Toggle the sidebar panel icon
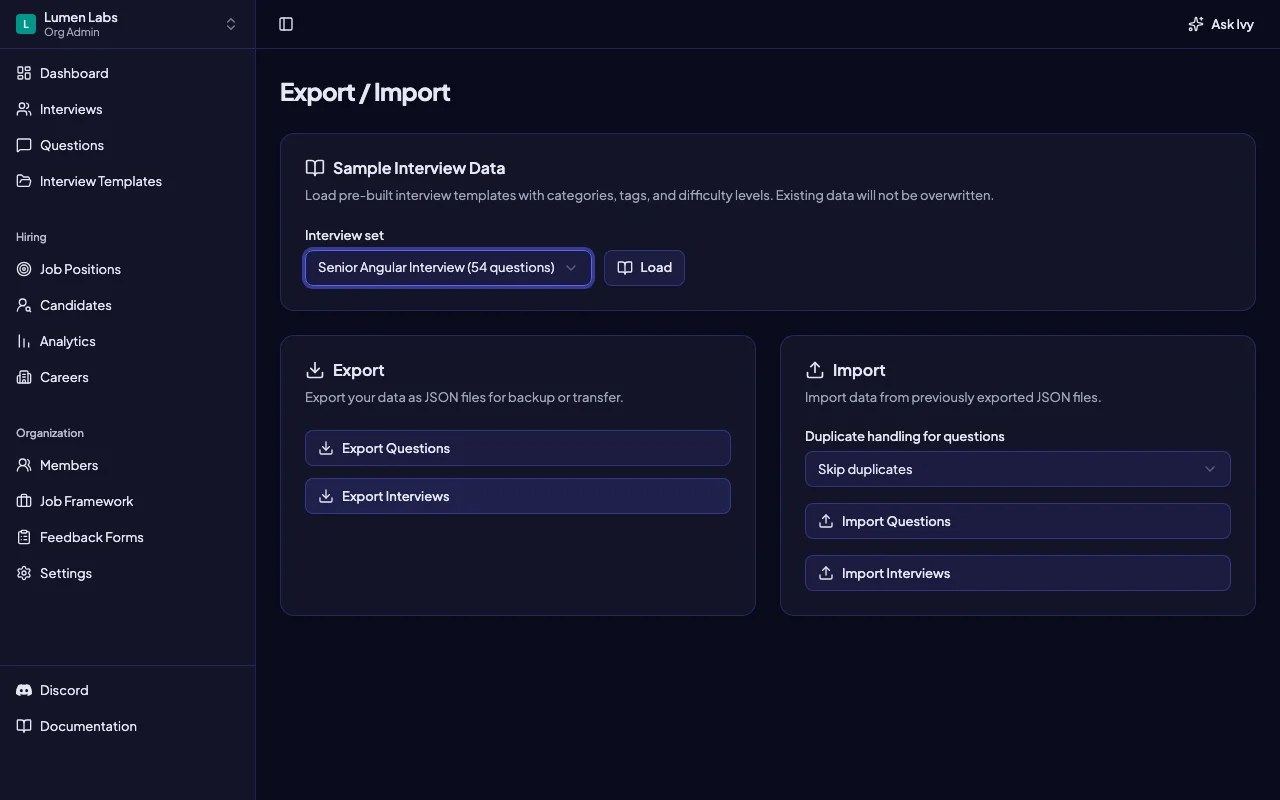1280x800 pixels. click(286, 24)
